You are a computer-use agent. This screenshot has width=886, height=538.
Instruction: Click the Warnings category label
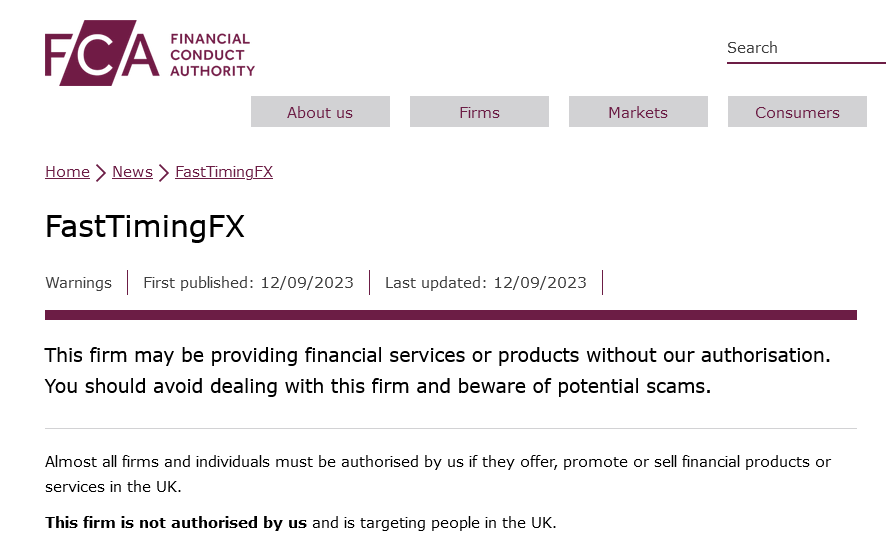(x=79, y=283)
